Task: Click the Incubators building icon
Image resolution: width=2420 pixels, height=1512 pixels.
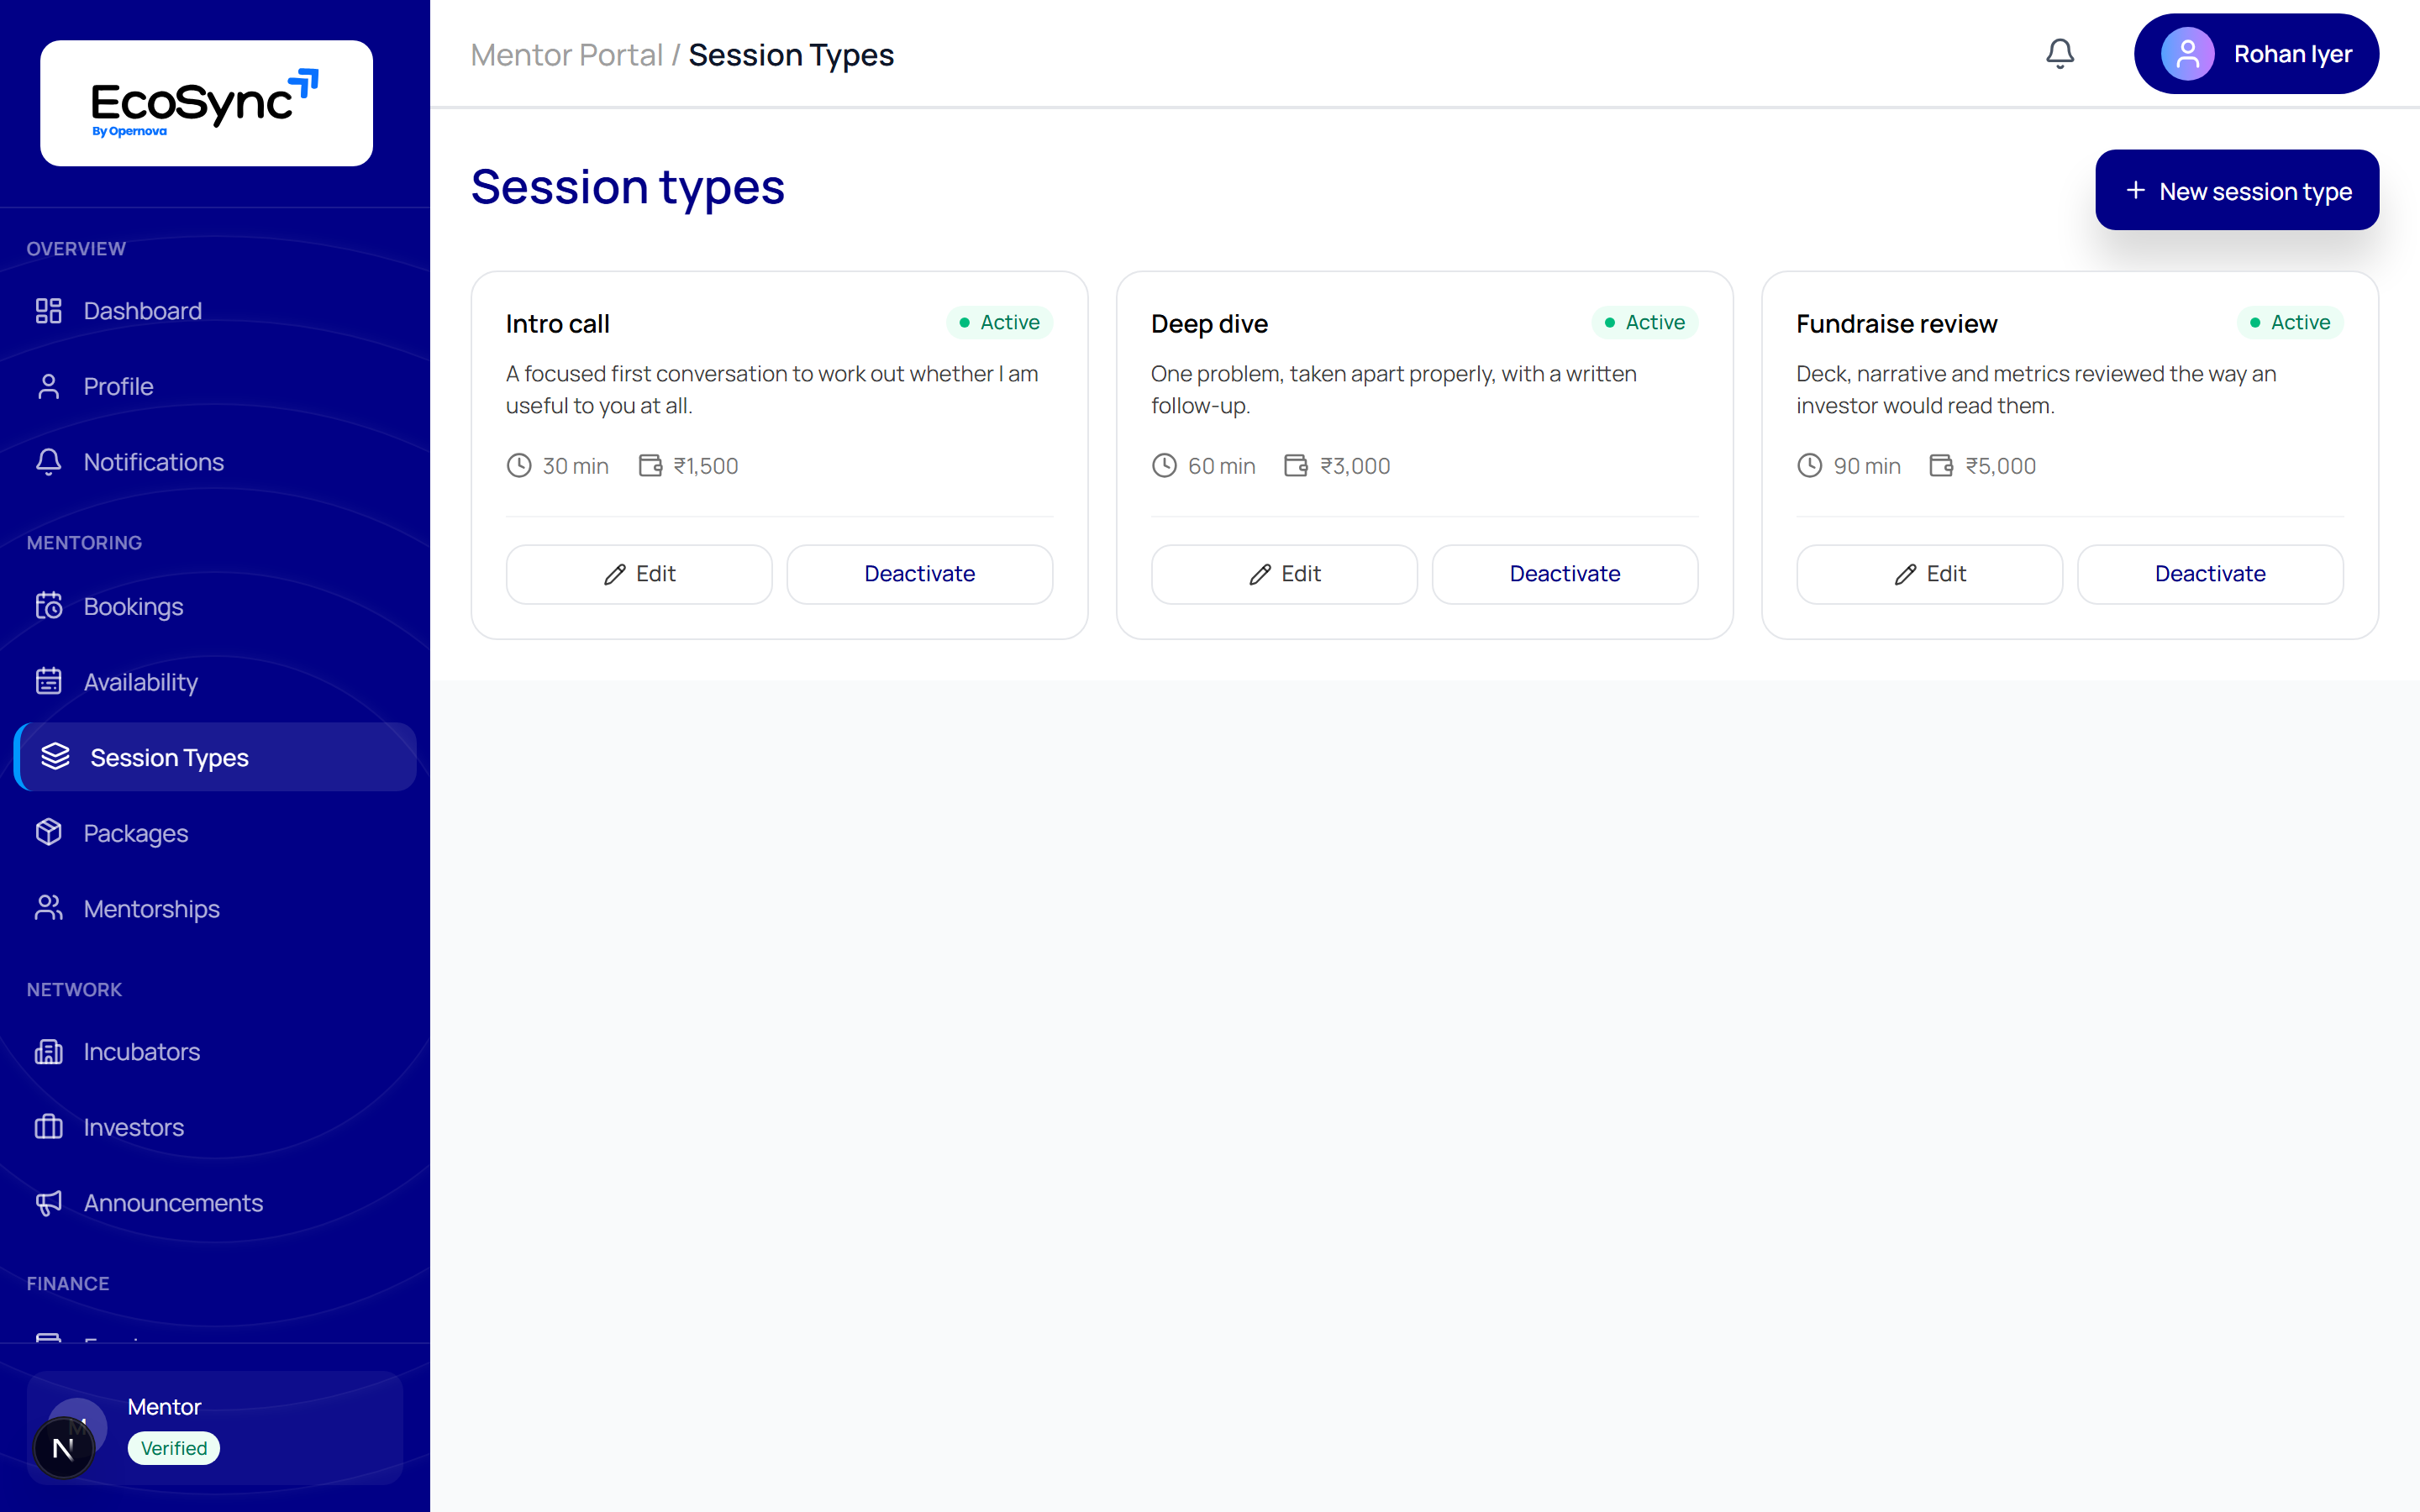Action: click(x=48, y=1052)
